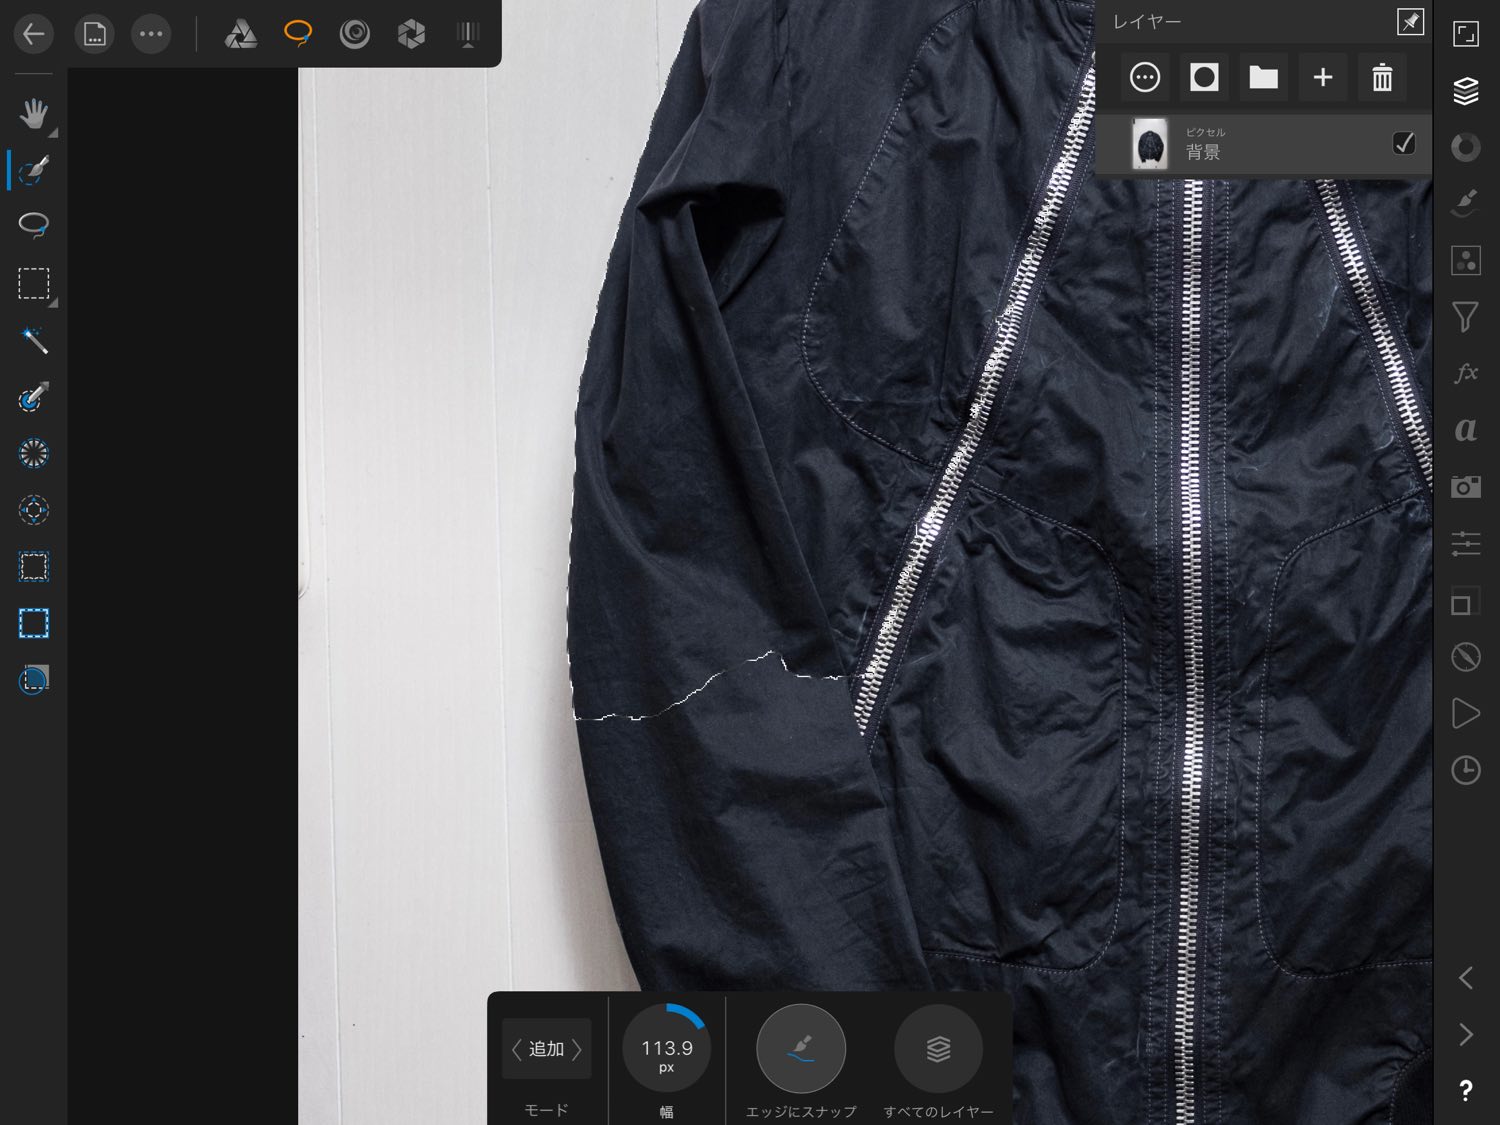This screenshot has height=1125, width=1500.
Task: Select the Magic Wand flood select tool
Action: (33, 340)
